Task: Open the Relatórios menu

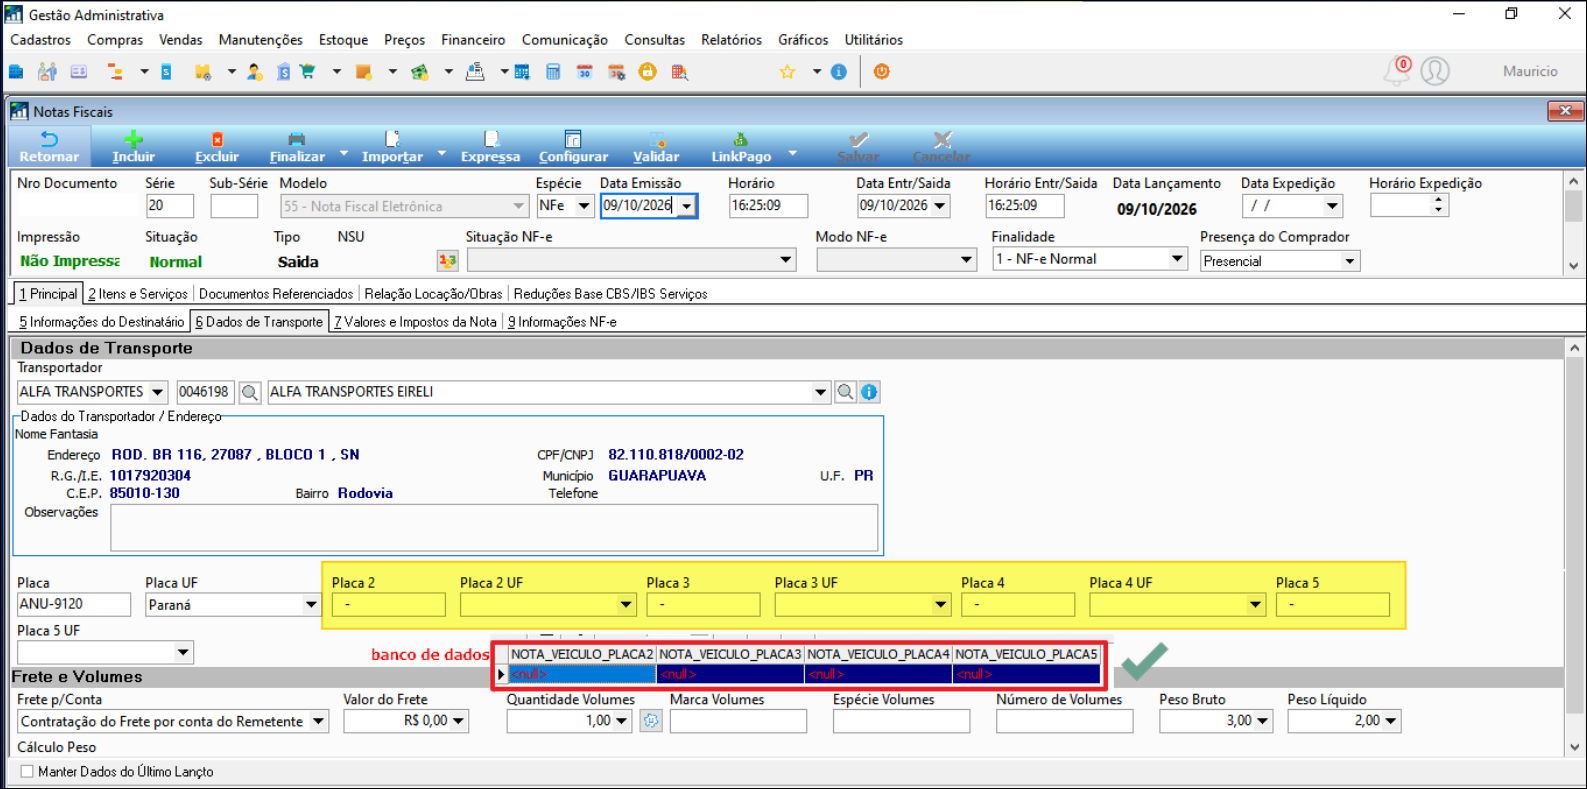Action: tap(731, 40)
